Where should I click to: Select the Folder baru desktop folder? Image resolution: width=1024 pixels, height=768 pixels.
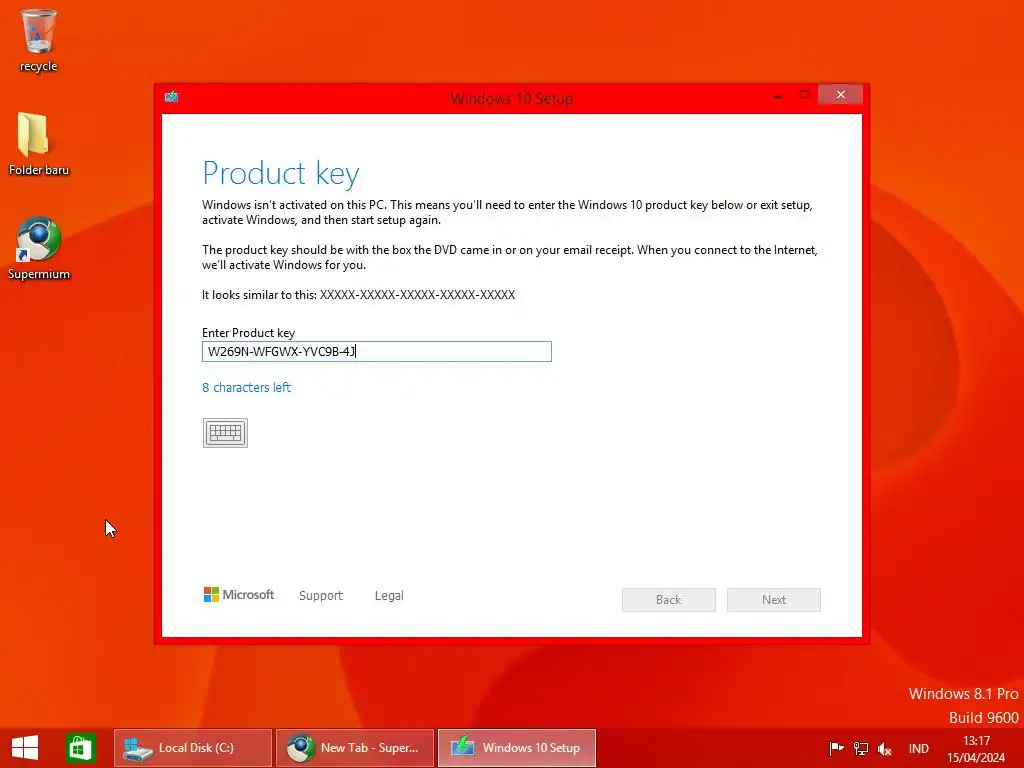coord(39,144)
